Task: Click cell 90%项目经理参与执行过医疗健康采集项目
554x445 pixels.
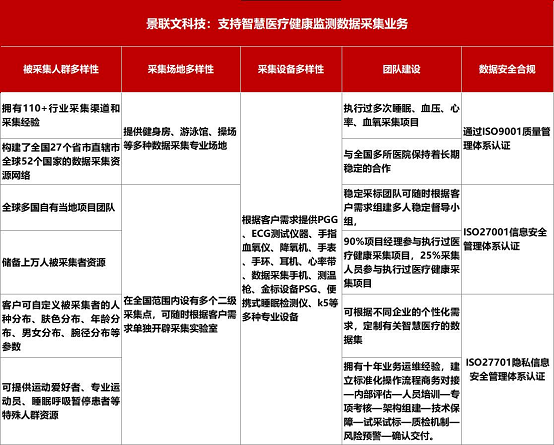Action: (x=402, y=262)
